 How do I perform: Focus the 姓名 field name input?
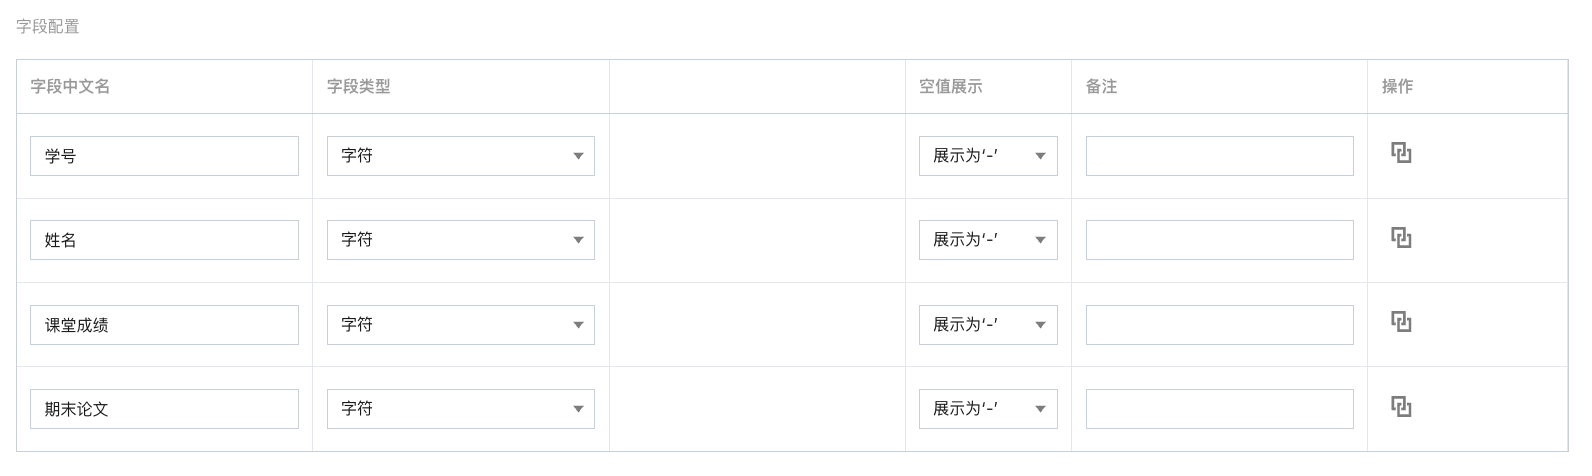(x=164, y=240)
